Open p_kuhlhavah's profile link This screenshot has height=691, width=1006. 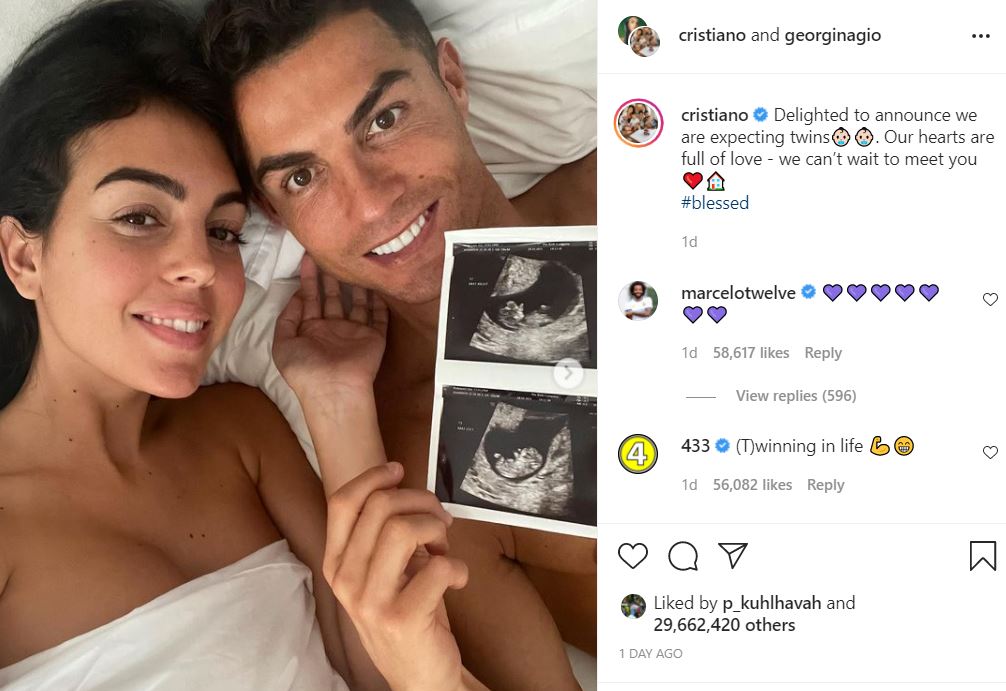tap(772, 603)
